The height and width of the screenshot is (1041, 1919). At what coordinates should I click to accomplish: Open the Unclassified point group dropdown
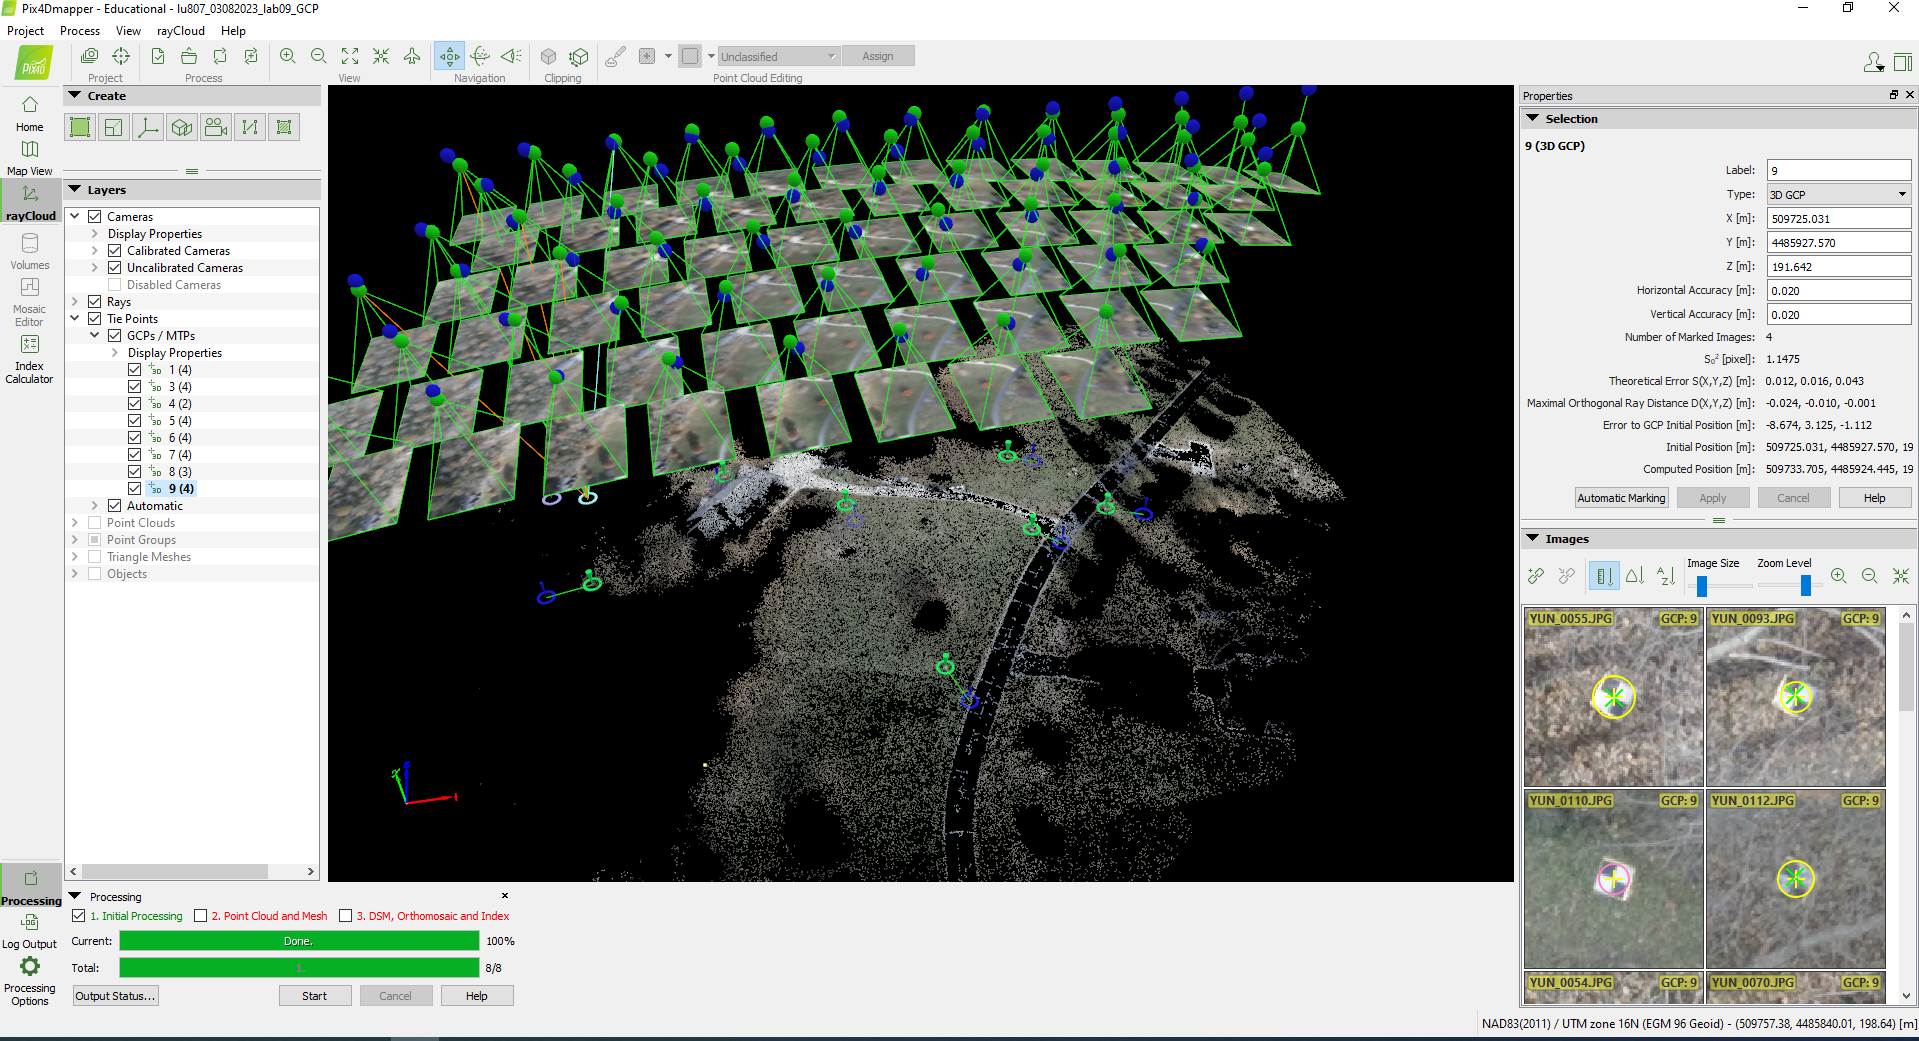pyautogui.click(x=779, y=56)
